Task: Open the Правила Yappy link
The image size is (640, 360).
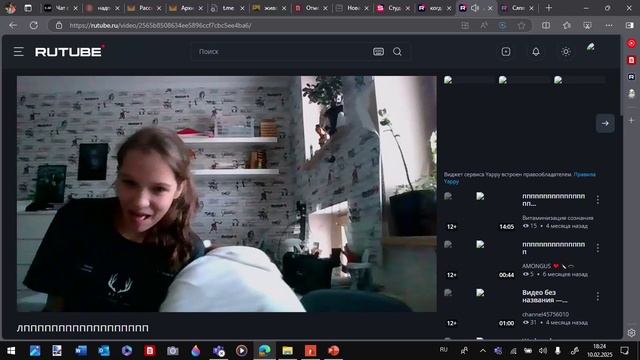Action: (x=519, y=178)
